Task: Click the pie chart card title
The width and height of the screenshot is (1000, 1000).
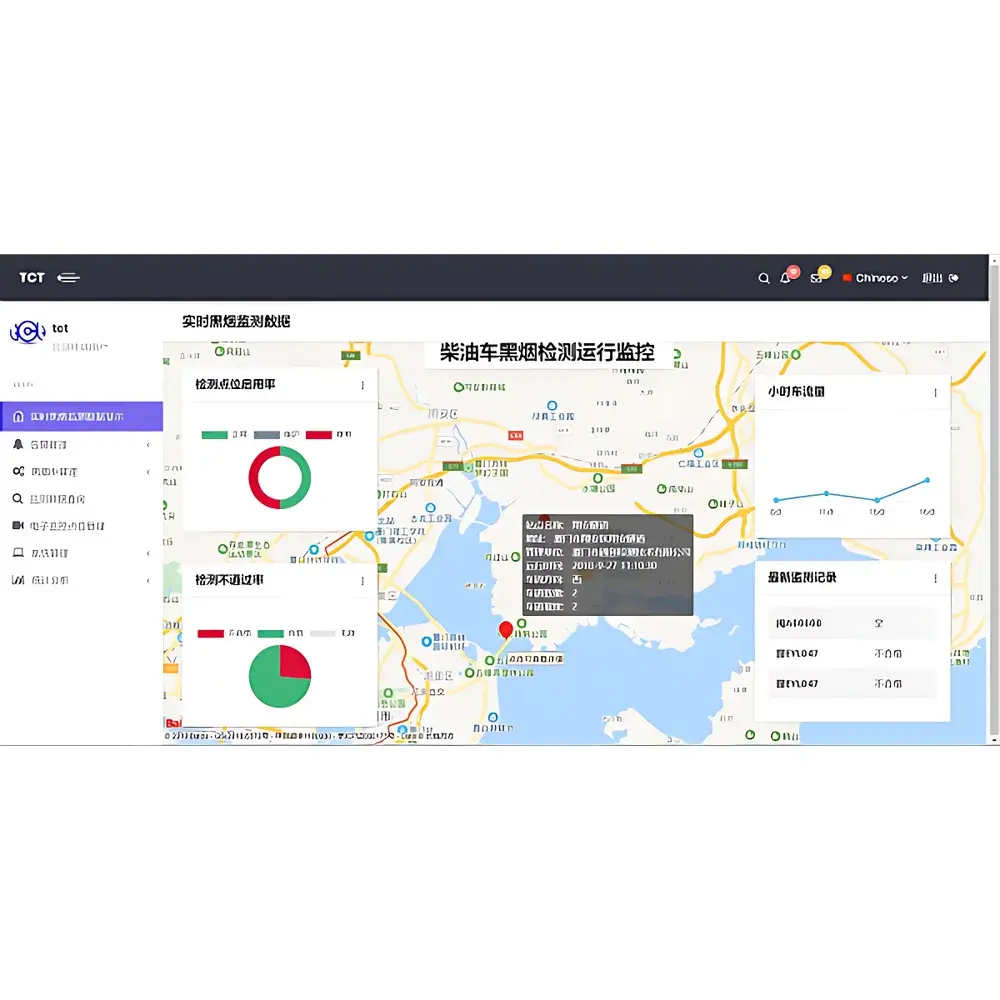Action: click(229, 580)
